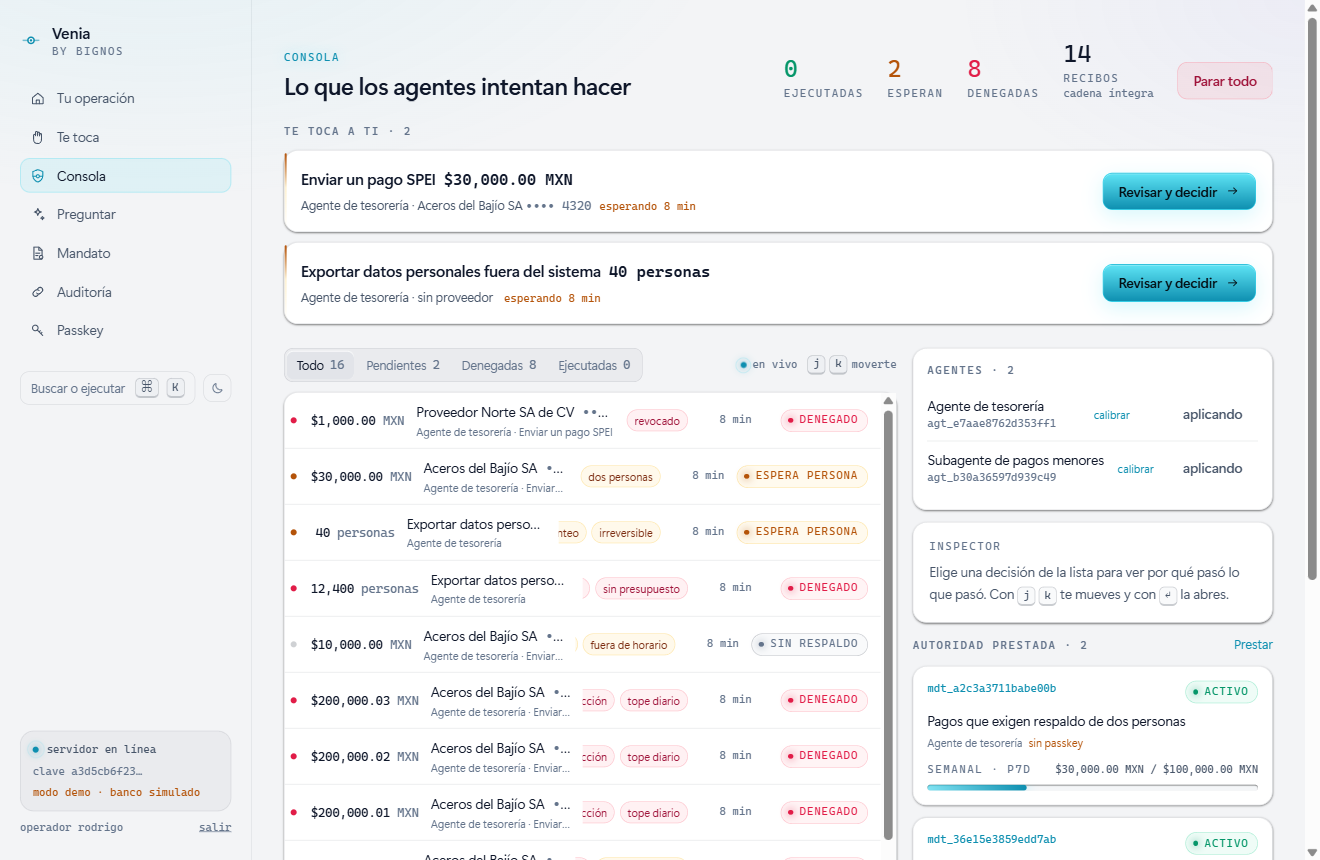Click the Buscar o ejecutar field

pyautogui.click(x=107, y=388)
